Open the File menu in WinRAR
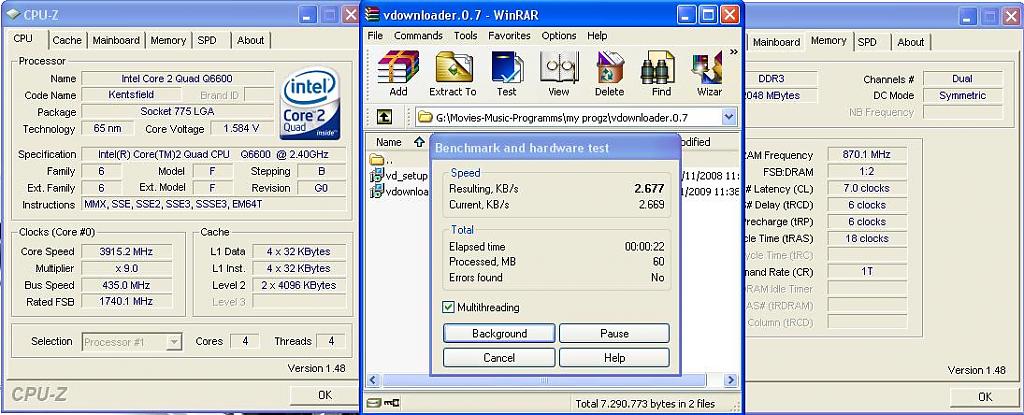This screenshot has width=1024, height=415. [375, 35]
